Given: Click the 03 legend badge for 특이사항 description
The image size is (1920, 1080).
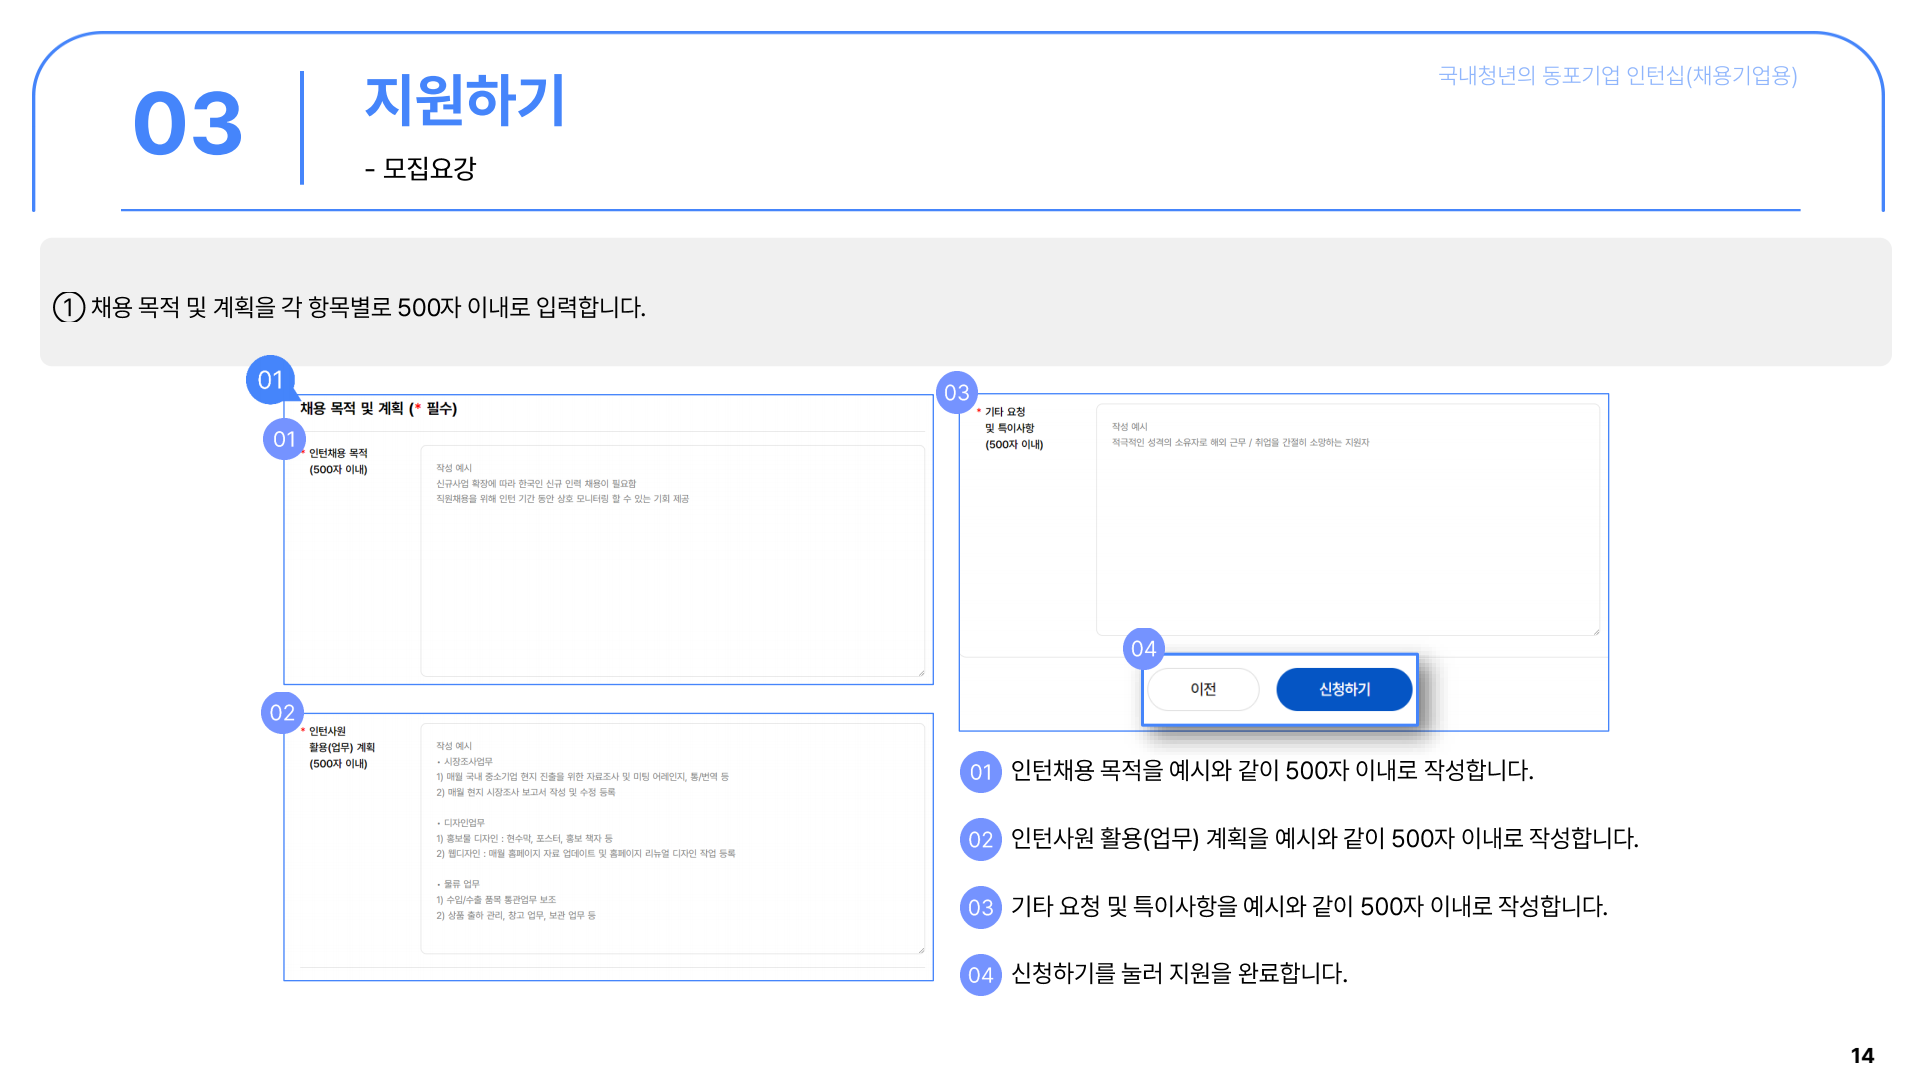Looking at the screenshot, I should [x=980, y=907].
